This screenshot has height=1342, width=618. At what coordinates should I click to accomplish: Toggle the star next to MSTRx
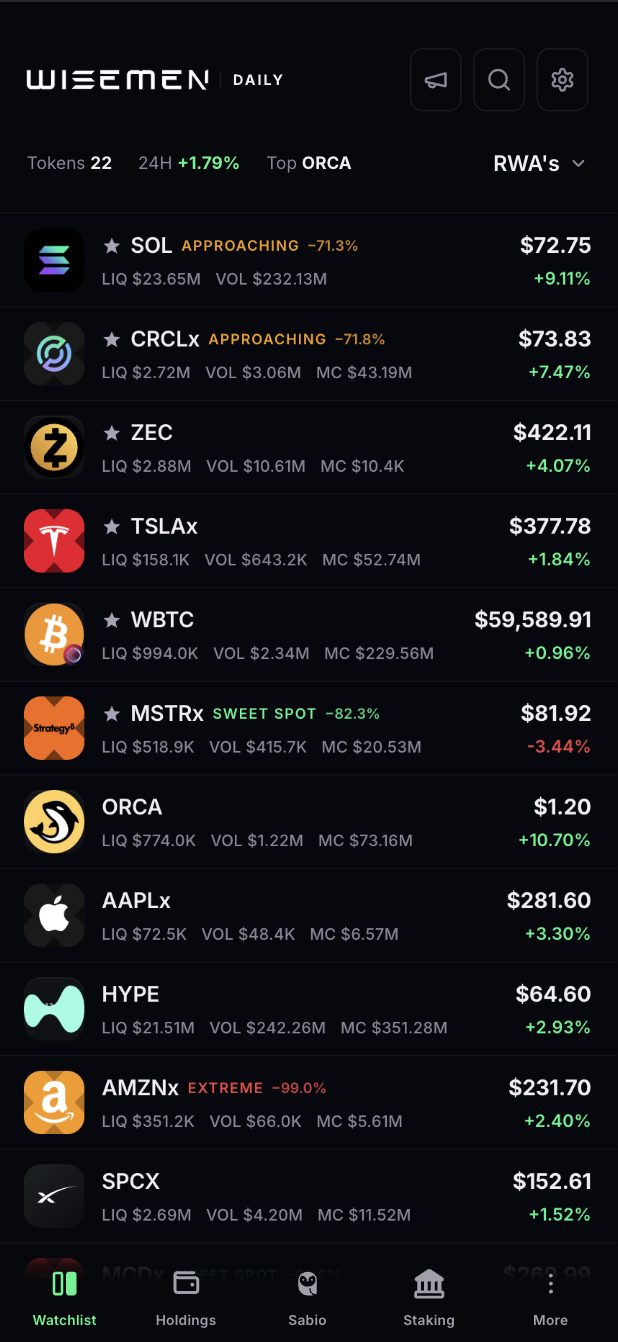click(x=112, y=714)
